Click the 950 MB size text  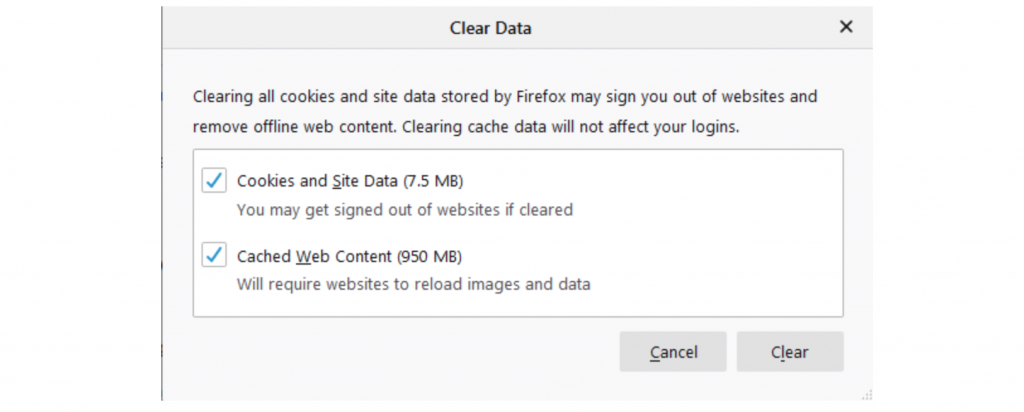(430, 255)
